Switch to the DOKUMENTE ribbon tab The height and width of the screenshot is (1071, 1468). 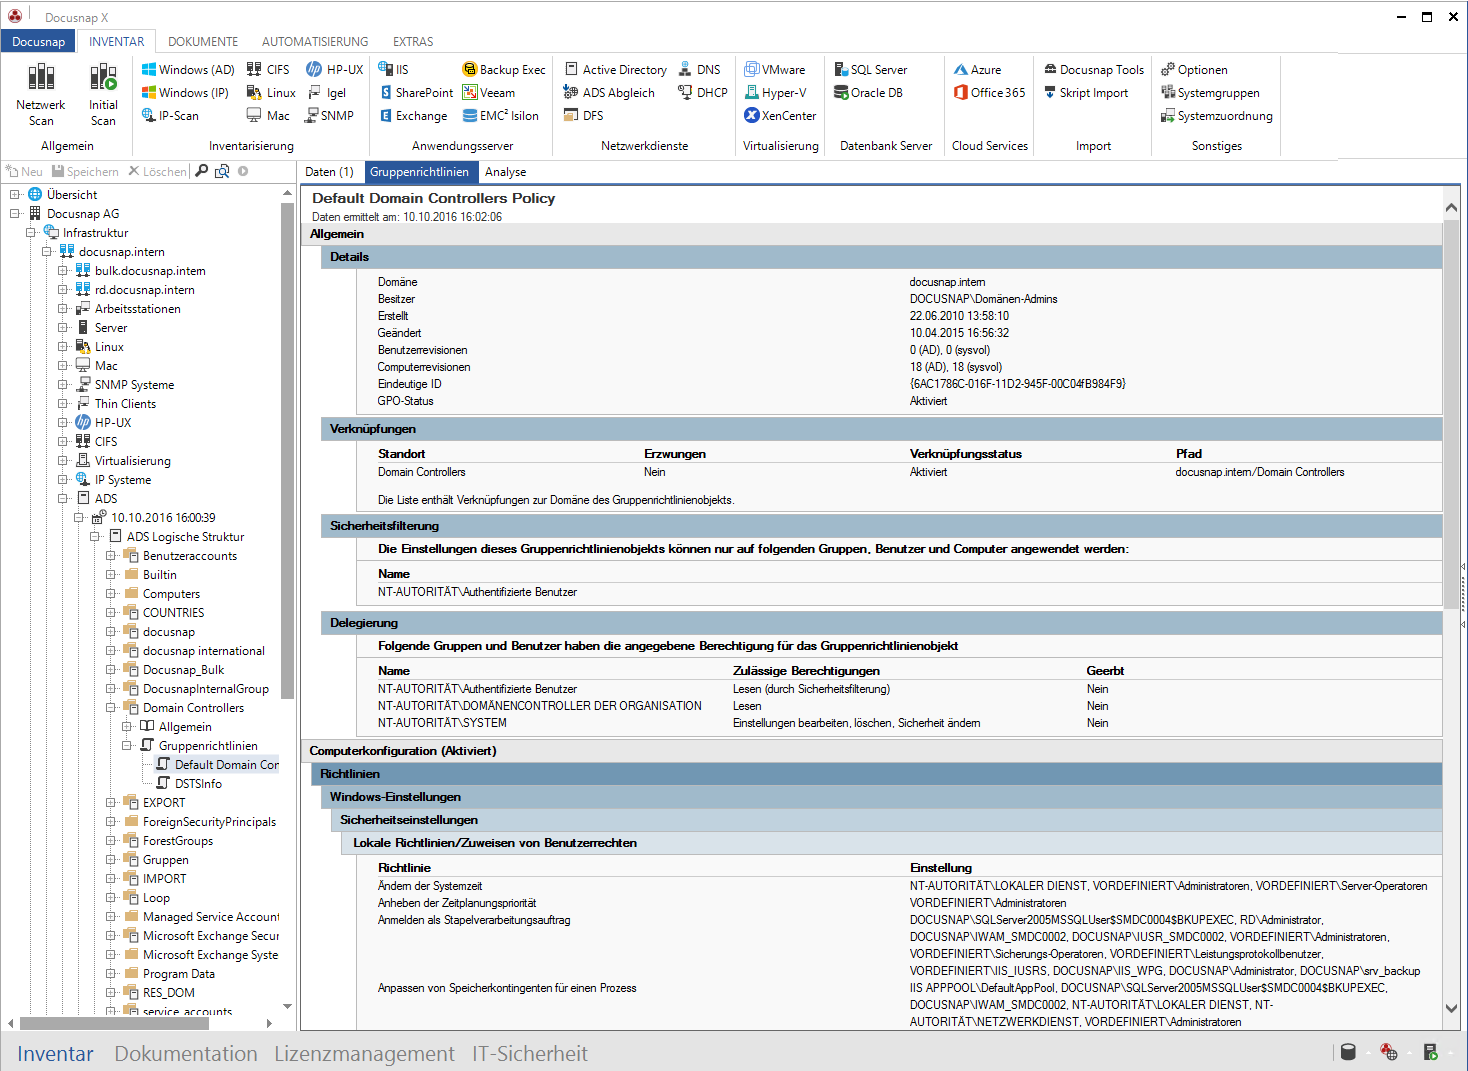tap(203, 41)
